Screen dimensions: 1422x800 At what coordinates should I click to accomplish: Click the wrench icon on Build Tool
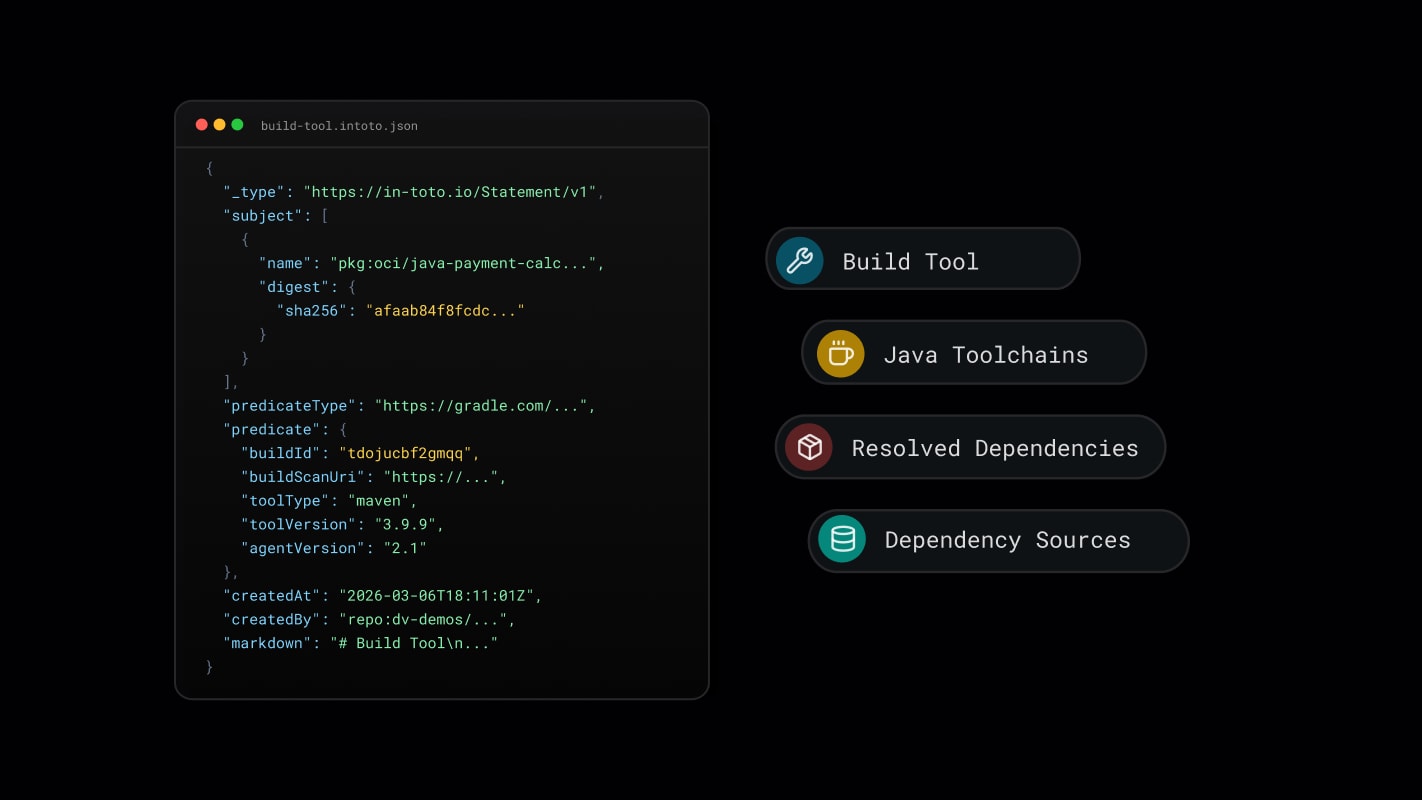pyautogui.click(x=799, y=261)
